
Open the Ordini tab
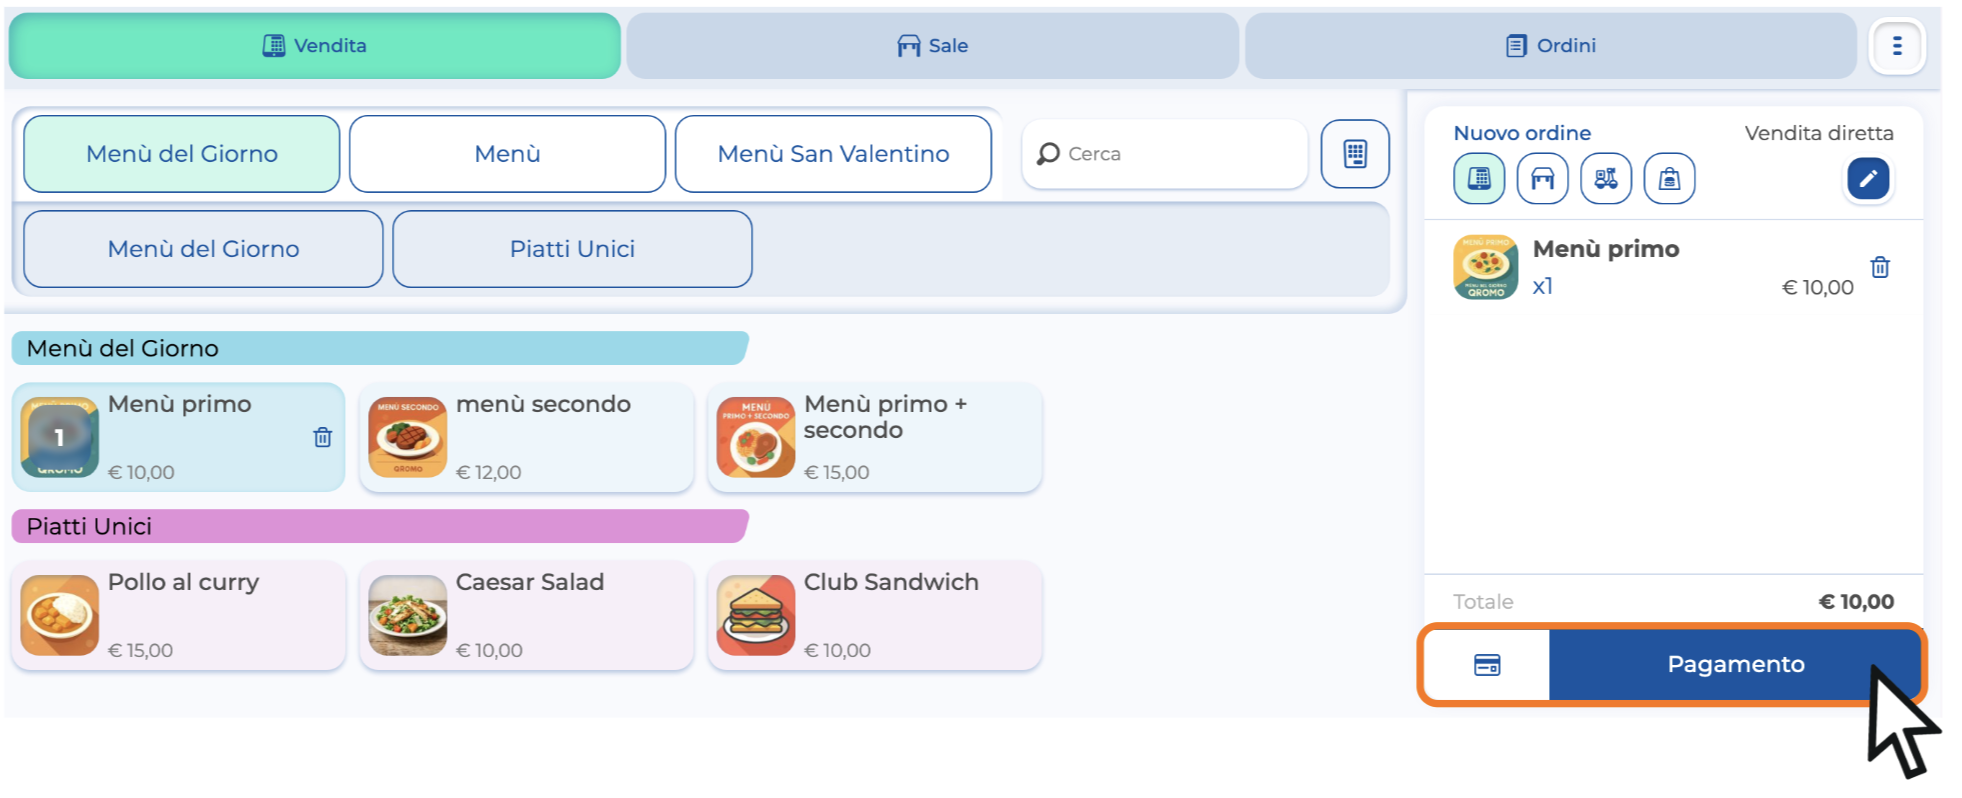click(x=1550, y=46)
